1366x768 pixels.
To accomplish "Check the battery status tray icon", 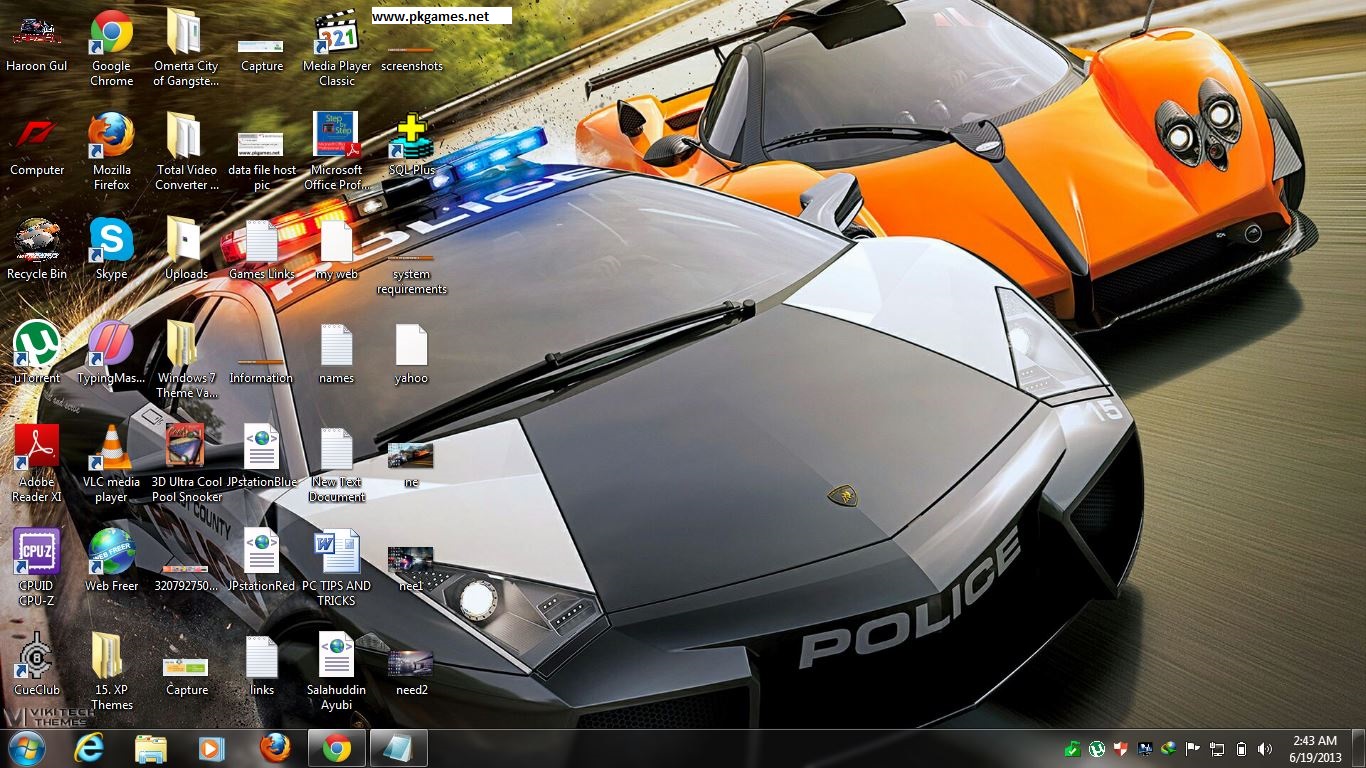I will (x=1241, y=748).
